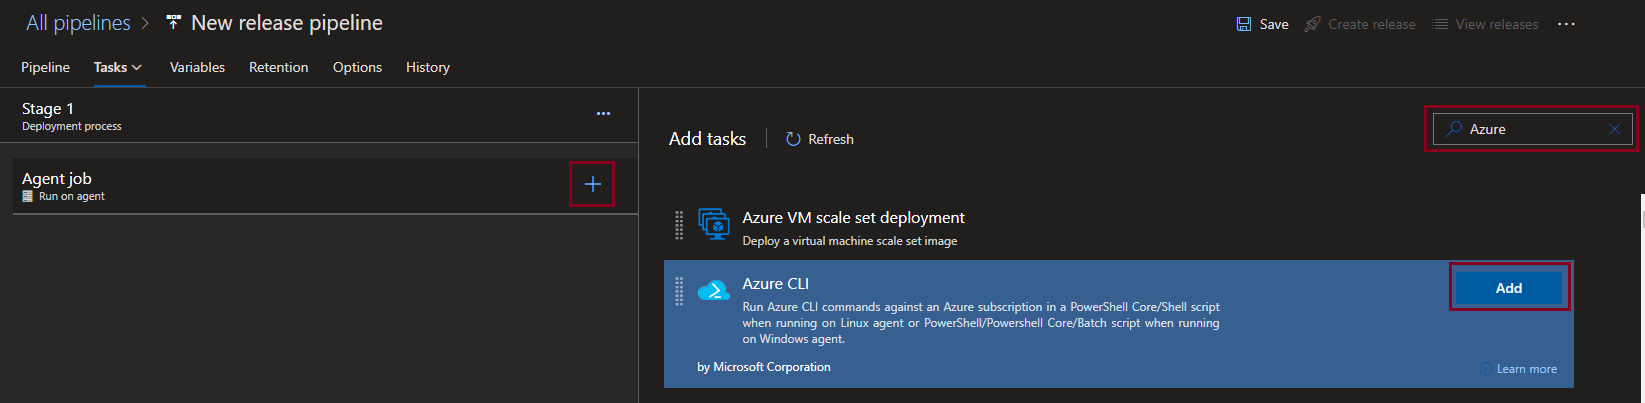Image resolution: width=1645 pixels, height=403 pixels.
Task: Switch to the Pipeline tab
Action: 45,67
